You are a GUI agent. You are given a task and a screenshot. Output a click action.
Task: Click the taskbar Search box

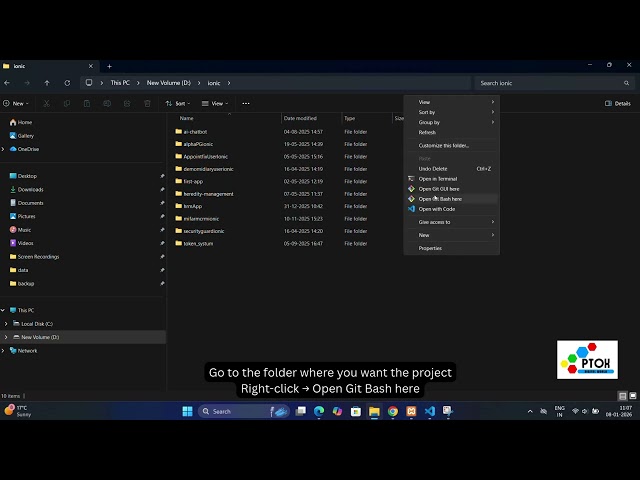[244, 411]
